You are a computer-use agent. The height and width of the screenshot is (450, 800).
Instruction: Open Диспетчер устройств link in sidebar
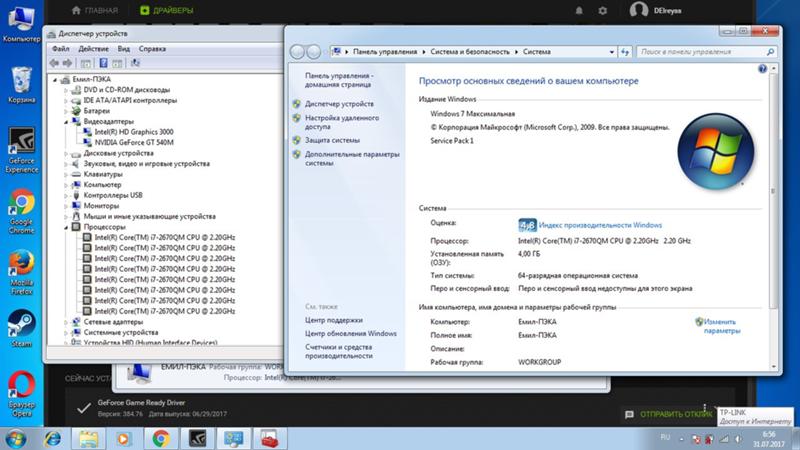(339, 104)
